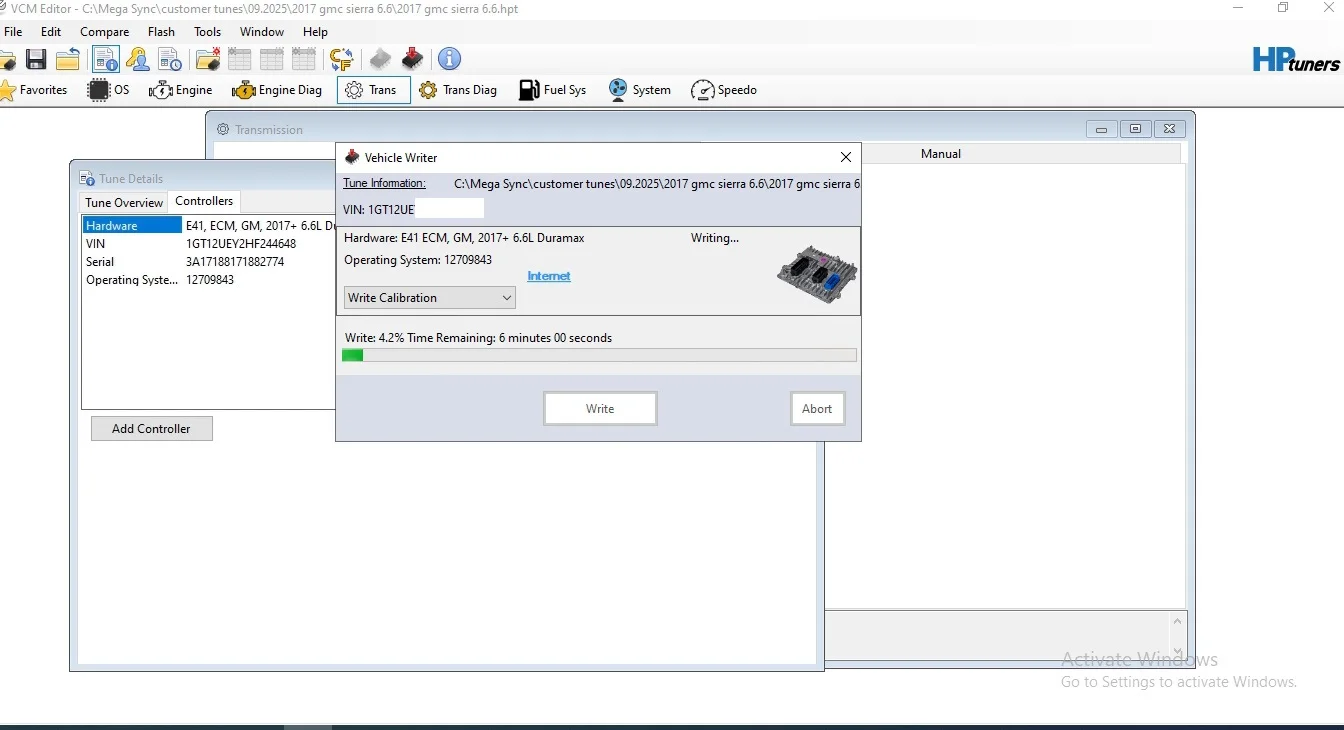
Task: Open the Fuel Sys section
Action: (x=553, y=90)
